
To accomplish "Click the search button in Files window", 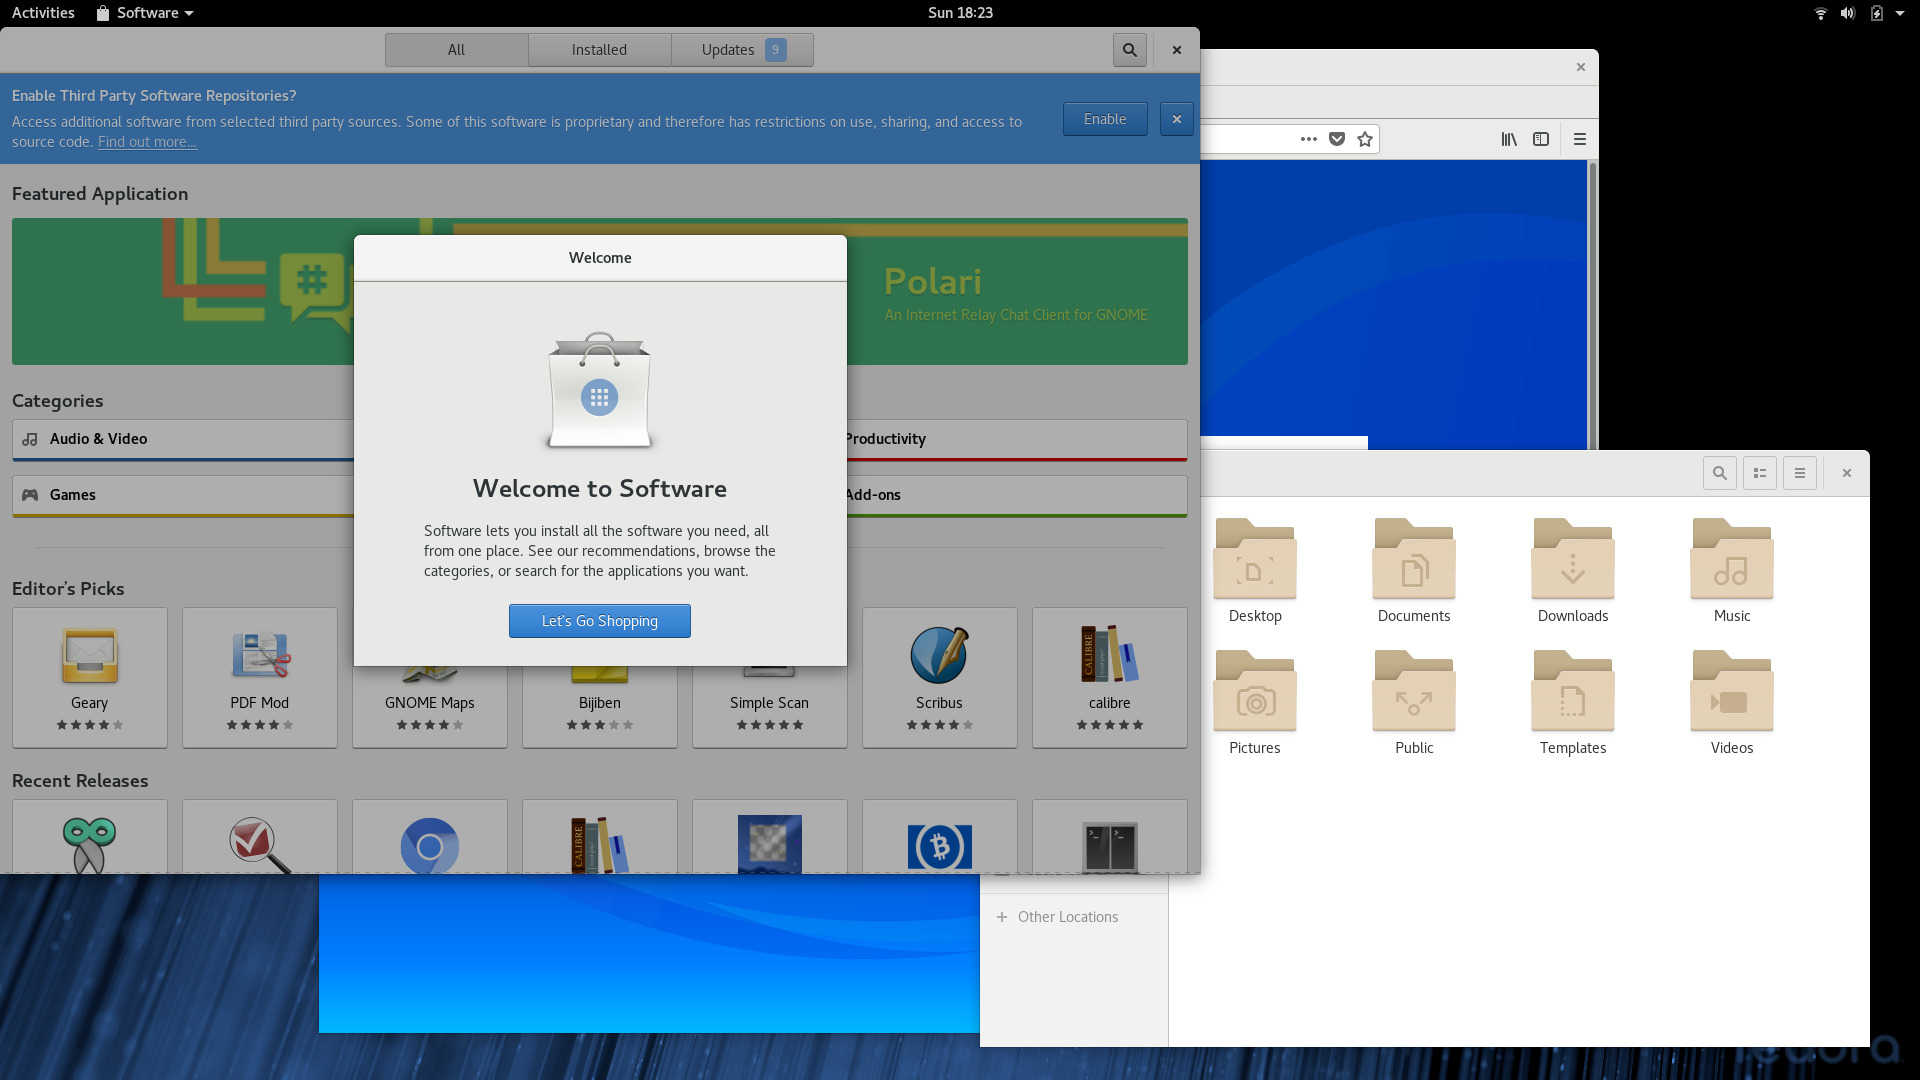I will click(1719, 473).
